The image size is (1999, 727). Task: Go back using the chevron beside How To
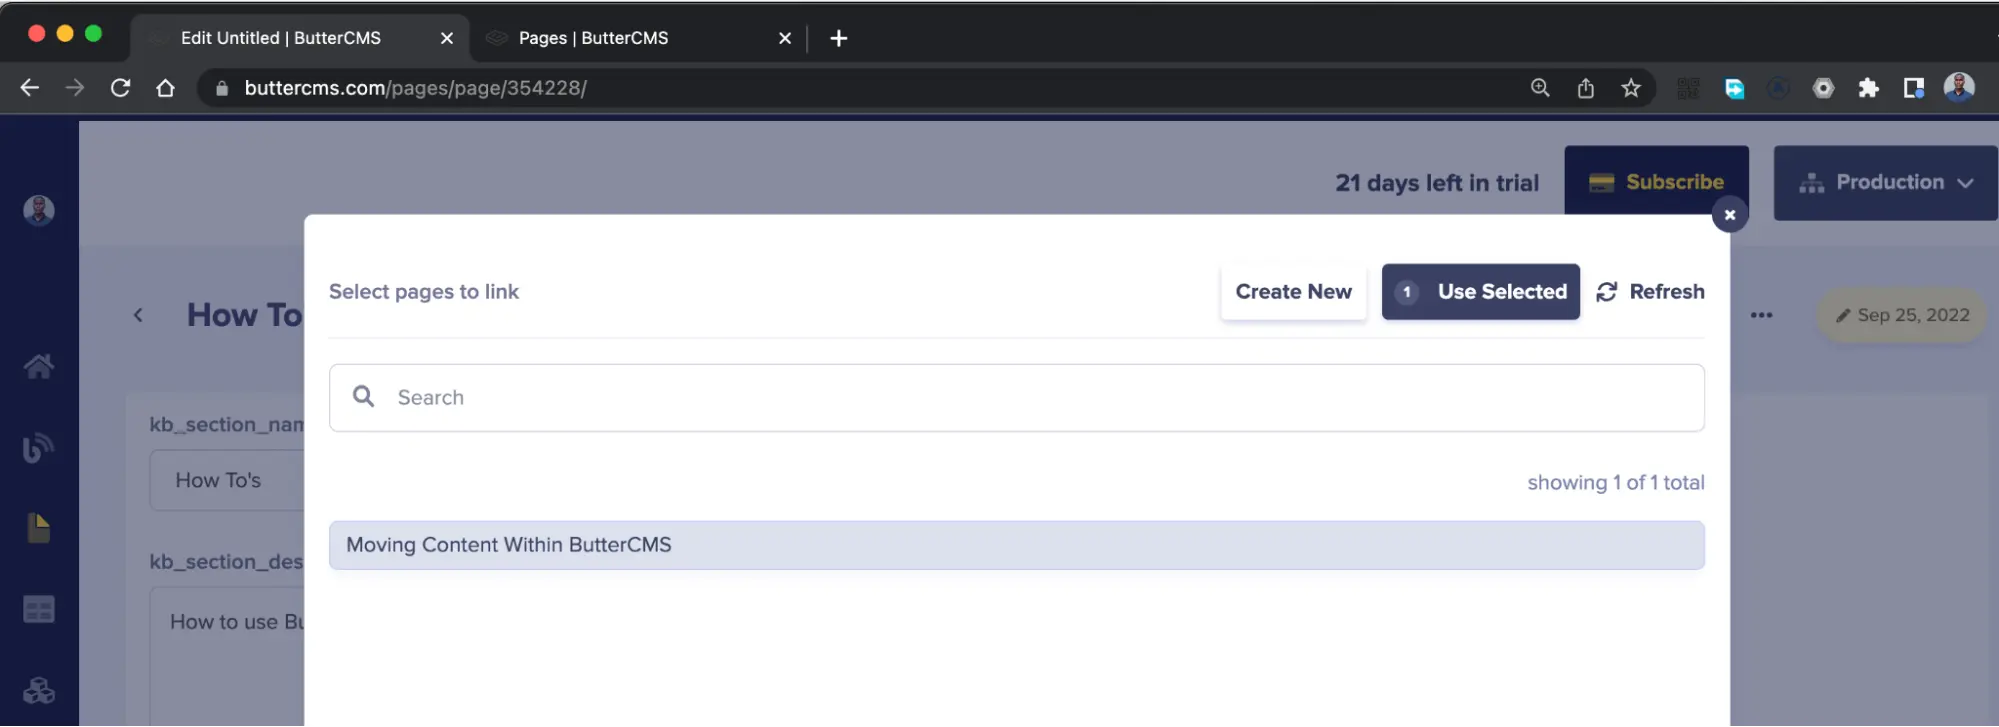pos(138,315)
